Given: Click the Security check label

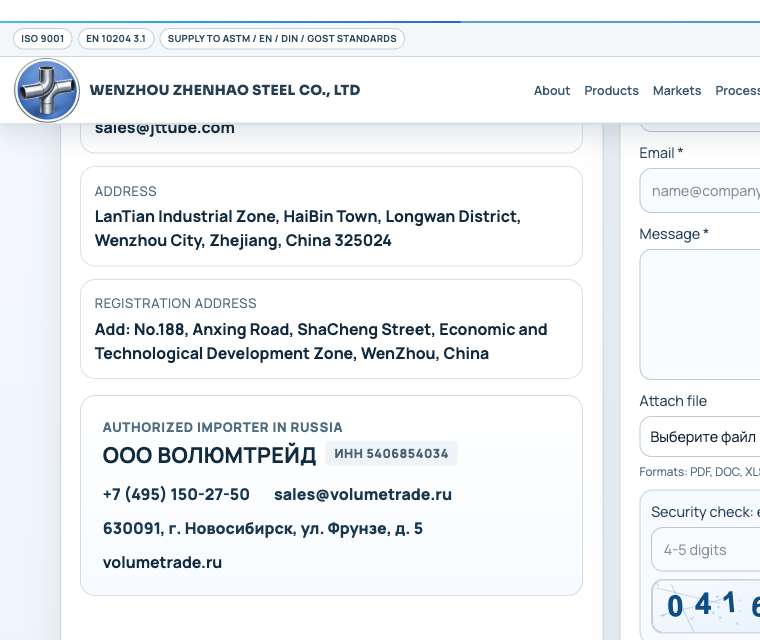Looking at the screenshot, I should [705, 512].
